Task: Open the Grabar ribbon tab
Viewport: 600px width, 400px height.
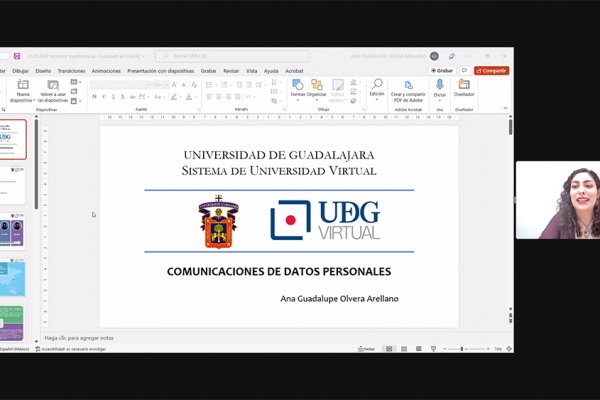Action: tap(209, 71)
